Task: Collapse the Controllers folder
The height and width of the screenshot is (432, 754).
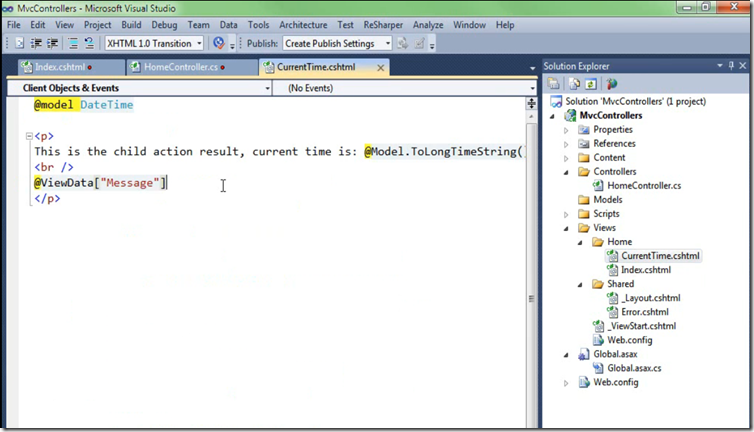Action: tap(566, 172)
